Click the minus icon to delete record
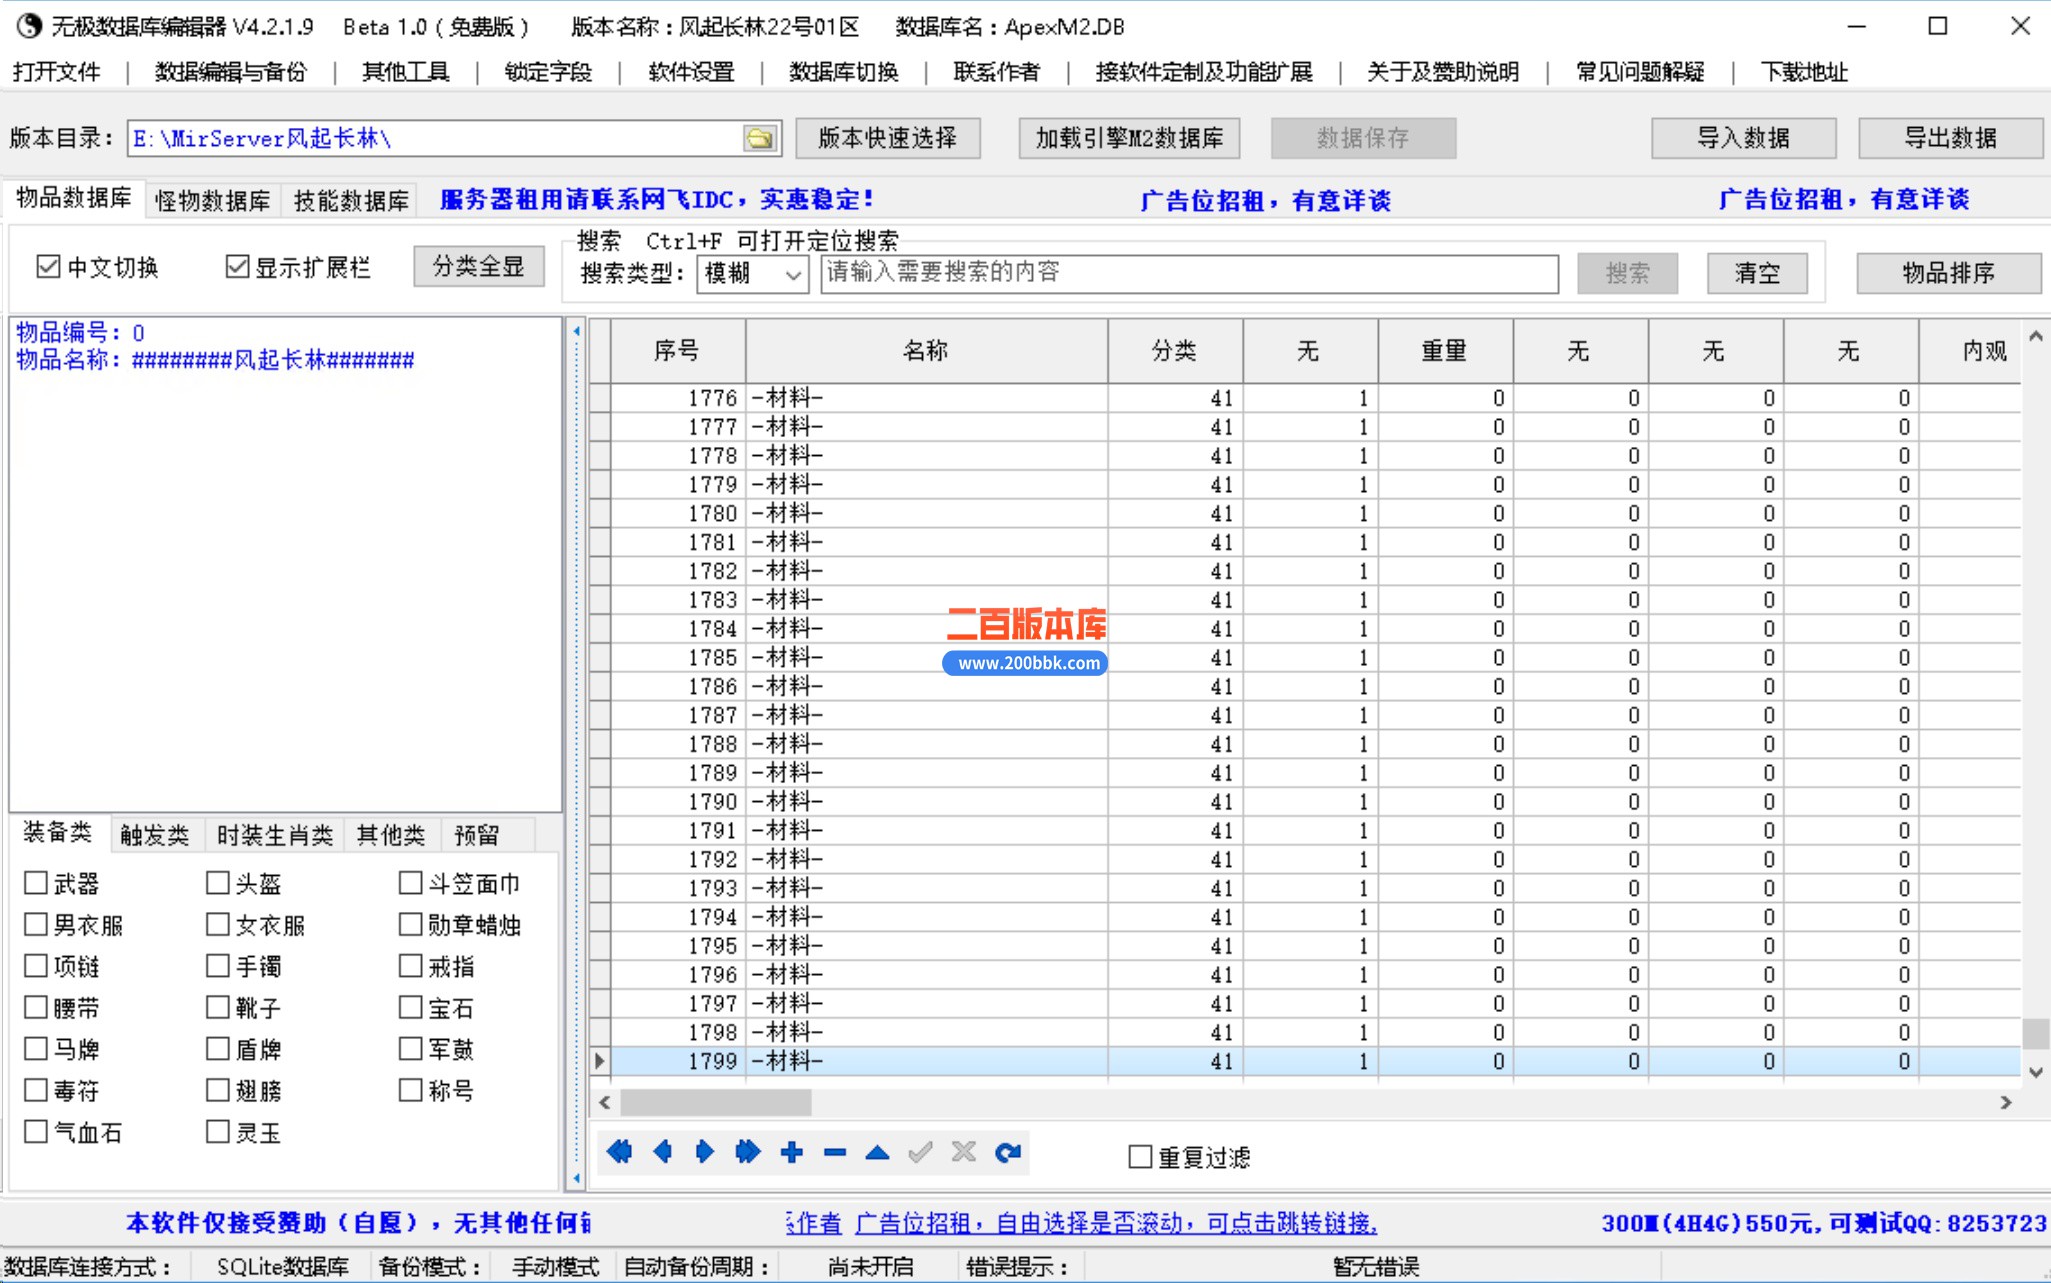 (x=835, y=1152)
